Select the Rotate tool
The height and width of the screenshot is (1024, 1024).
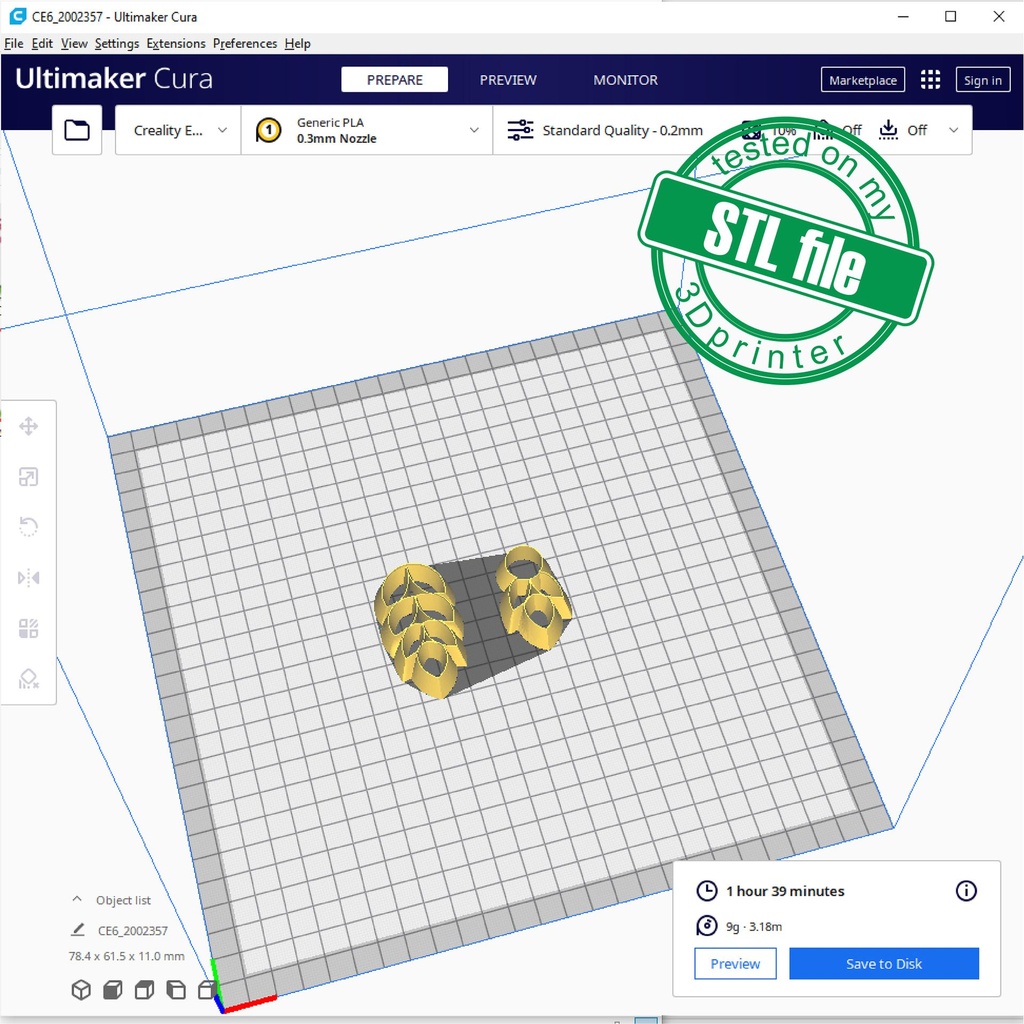coord(28,527)
